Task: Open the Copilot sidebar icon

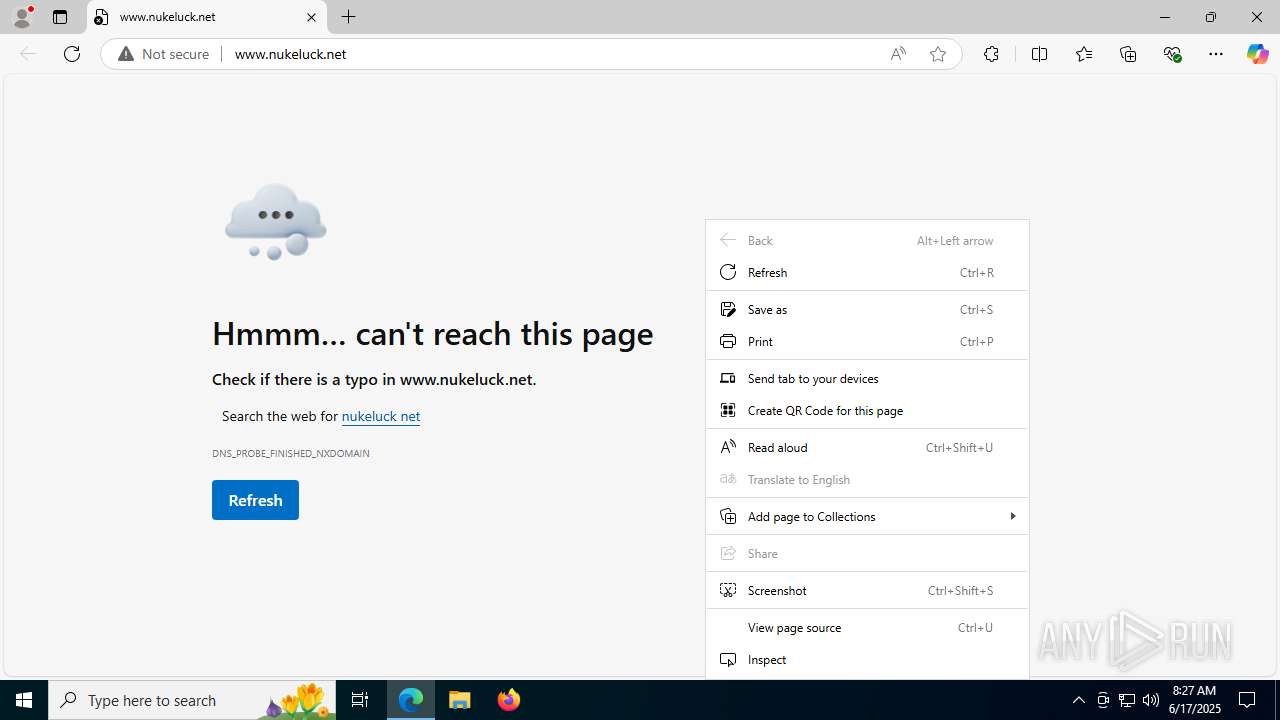Action: click(x=1257, y=54)
